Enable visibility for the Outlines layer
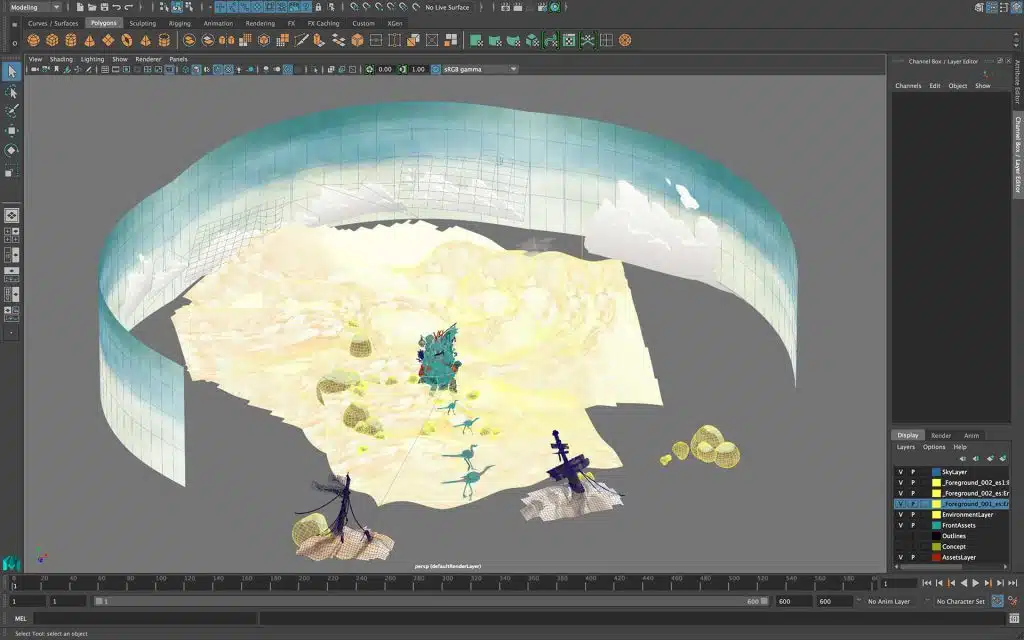Image resolution: width=1024 pixels, height=640 pixels. 900,536
